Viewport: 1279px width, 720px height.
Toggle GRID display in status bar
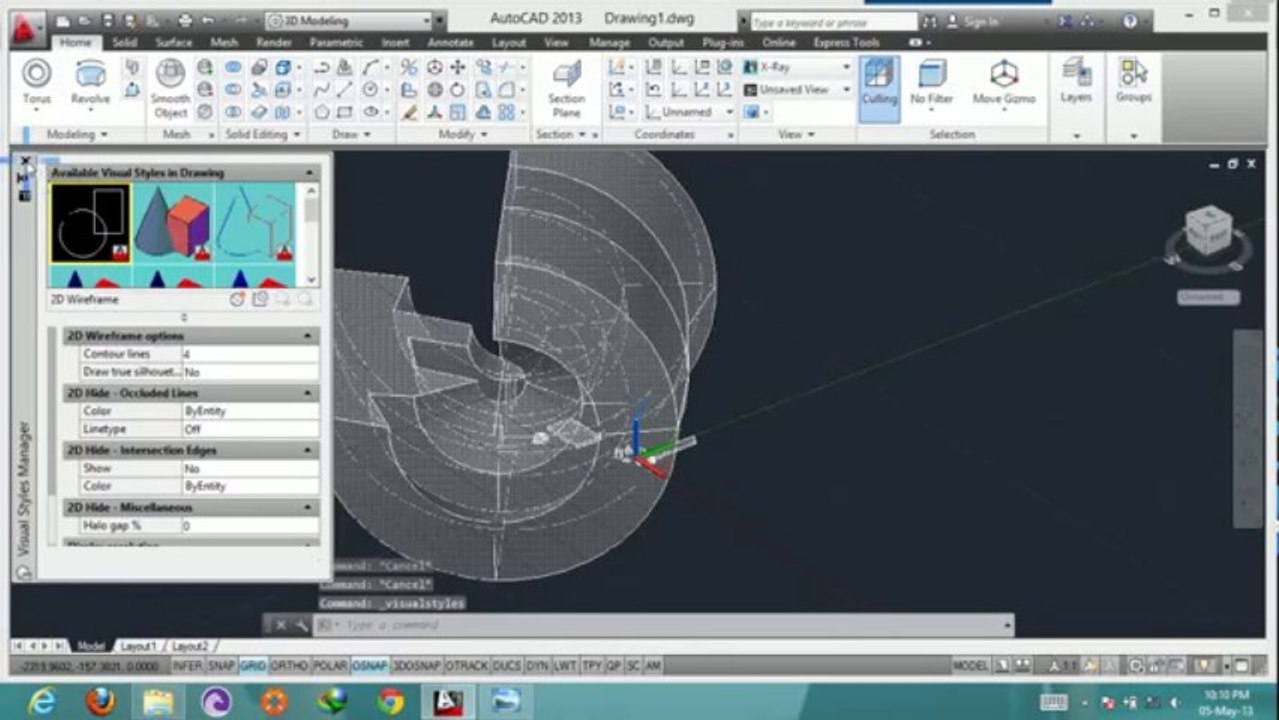(x=253, y=666)
